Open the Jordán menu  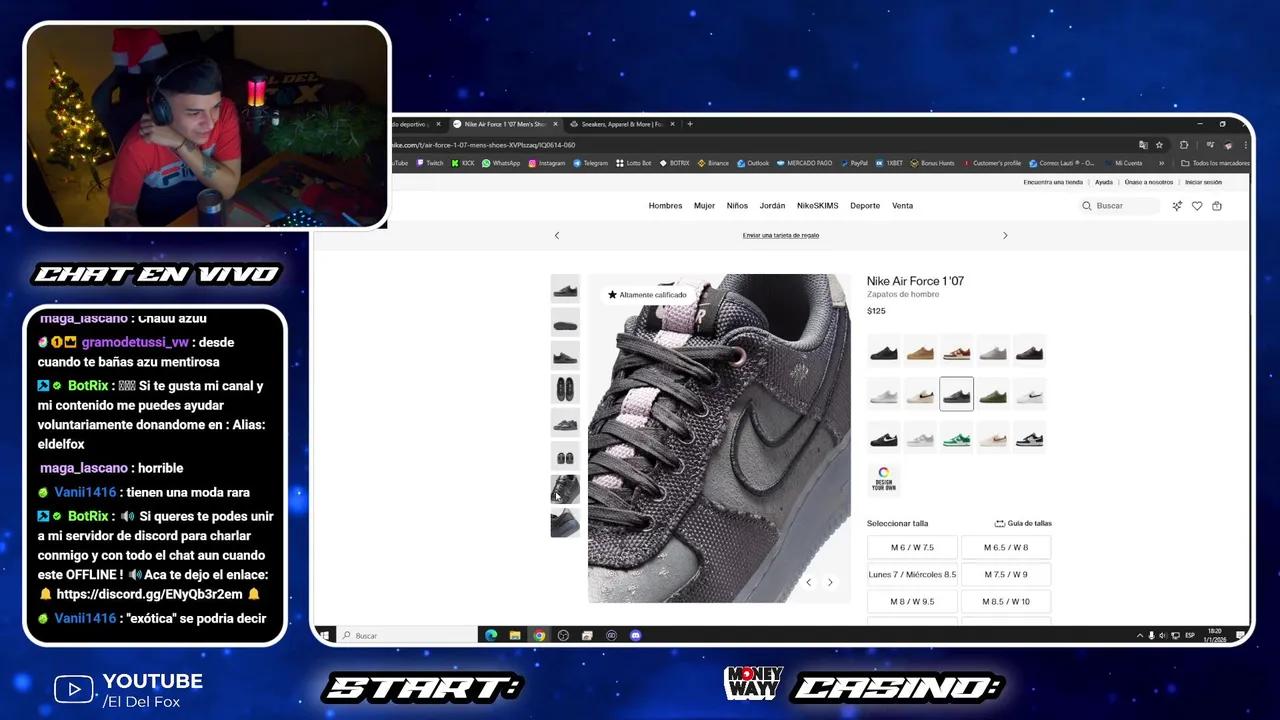[x=772, y=206]
